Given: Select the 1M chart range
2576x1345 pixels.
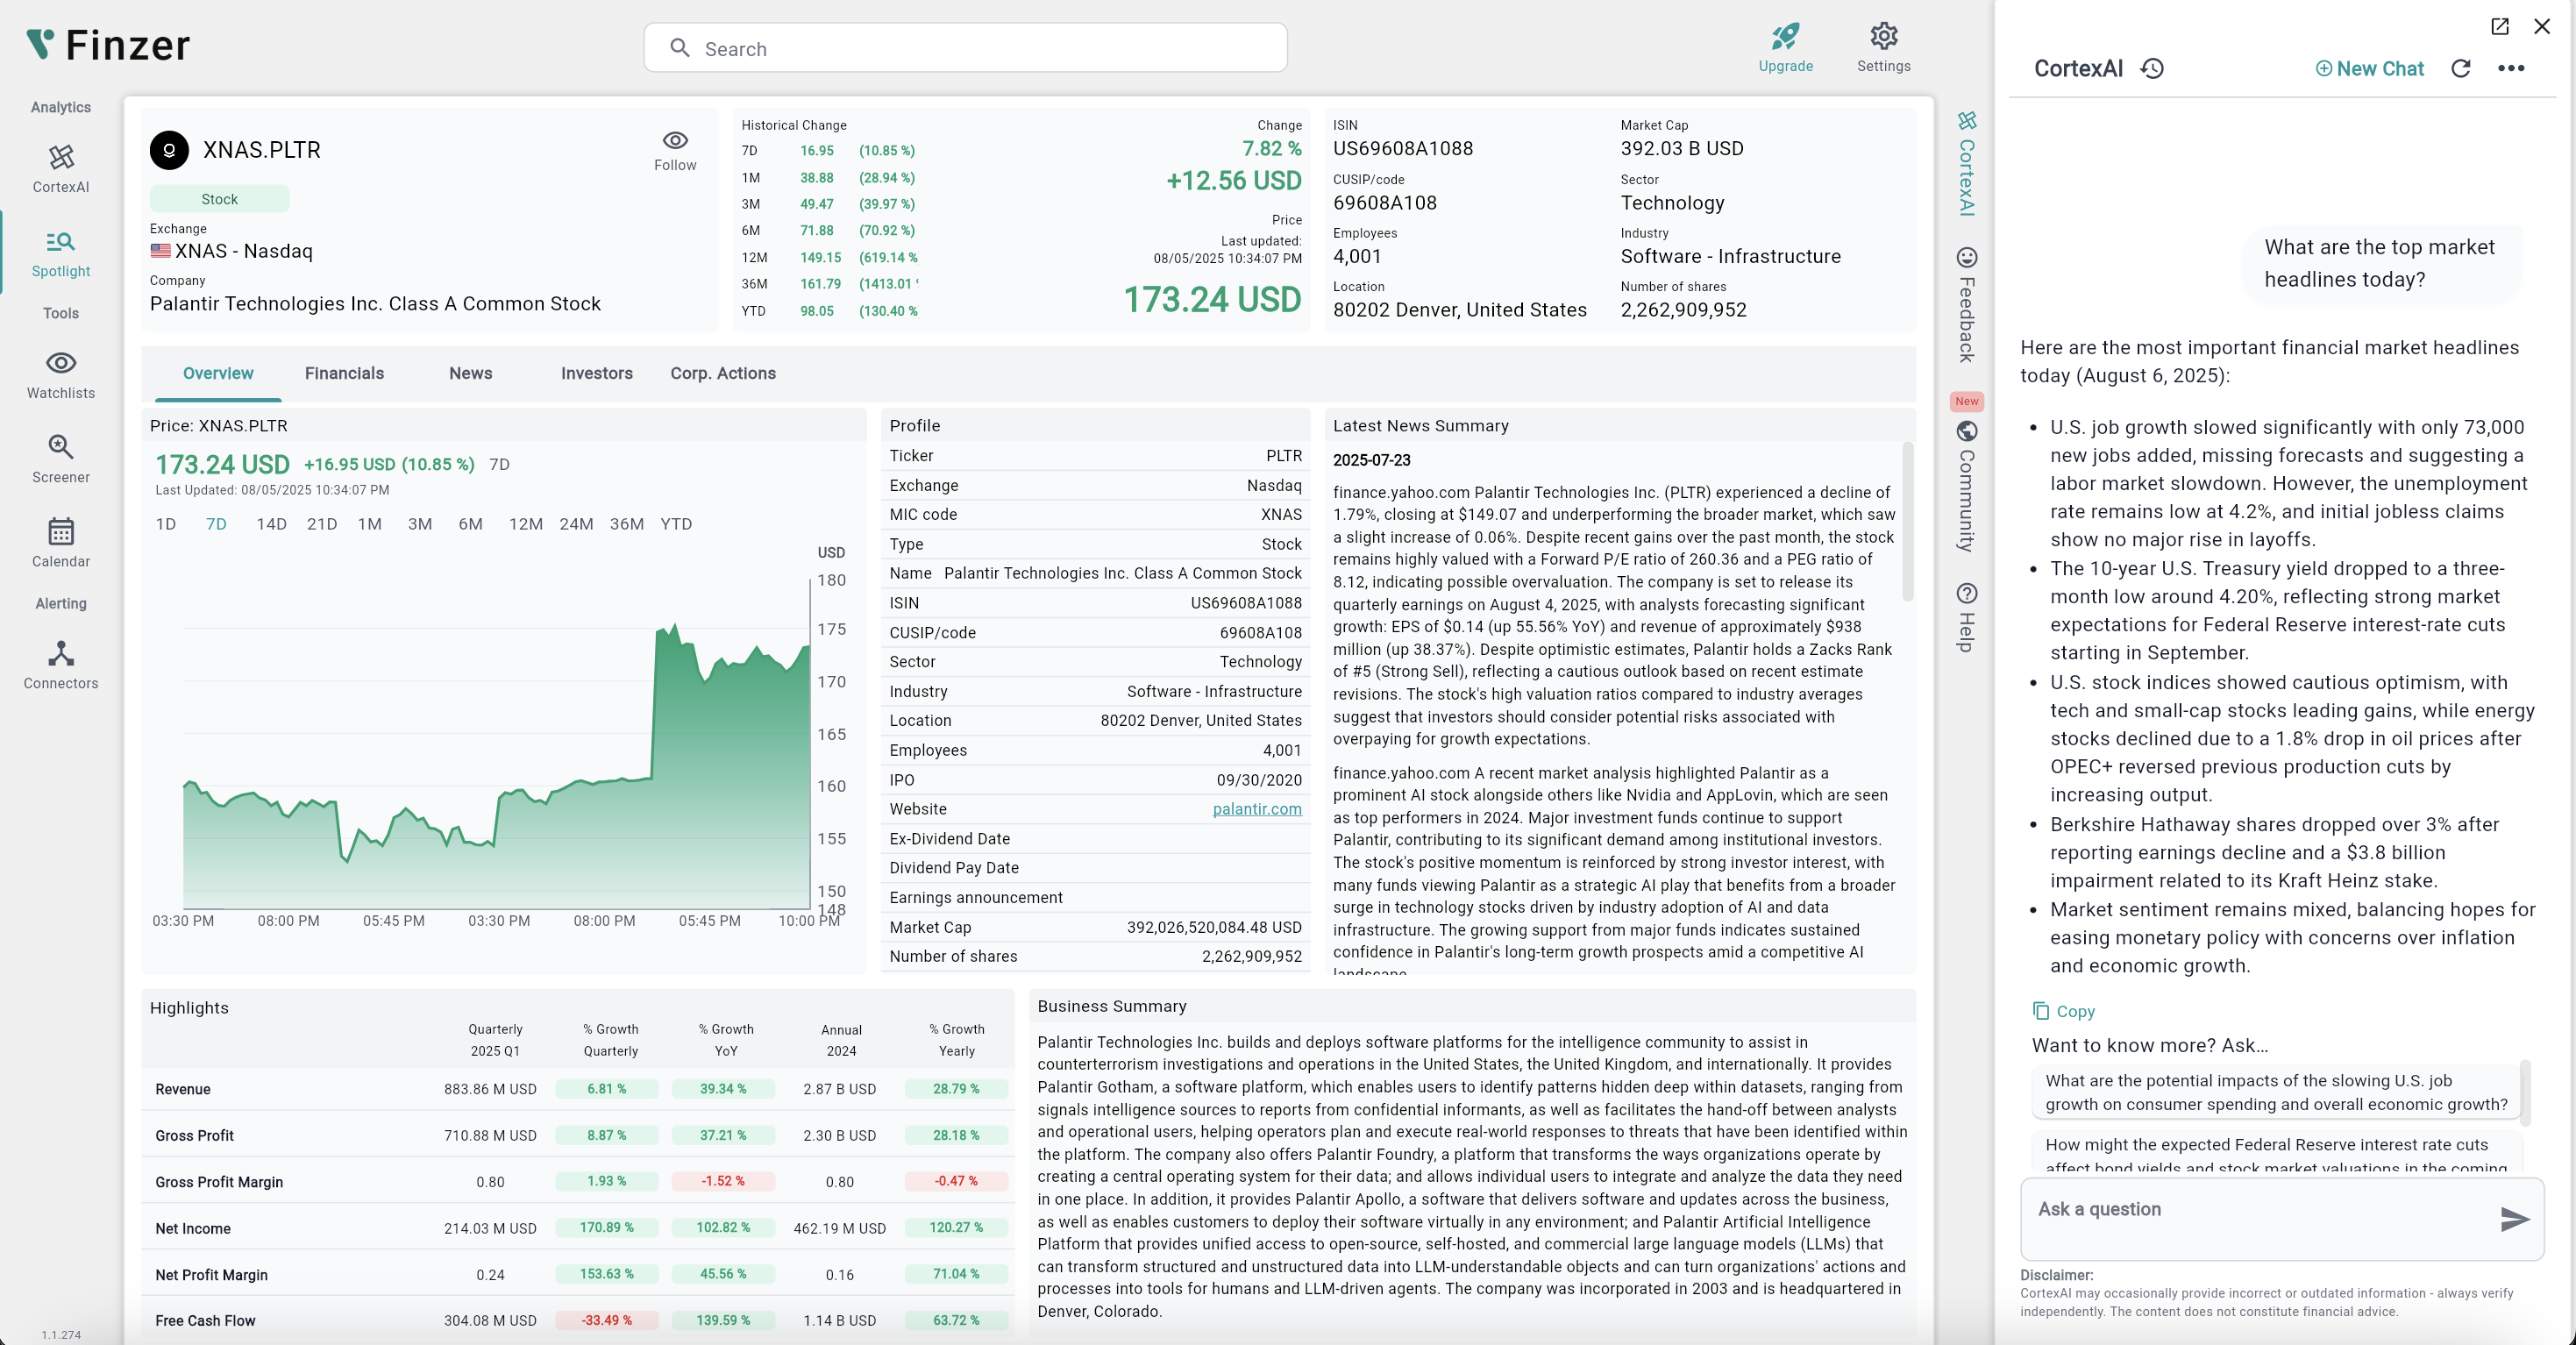Looking at the screenshot, I should click(x=370, y=524).
